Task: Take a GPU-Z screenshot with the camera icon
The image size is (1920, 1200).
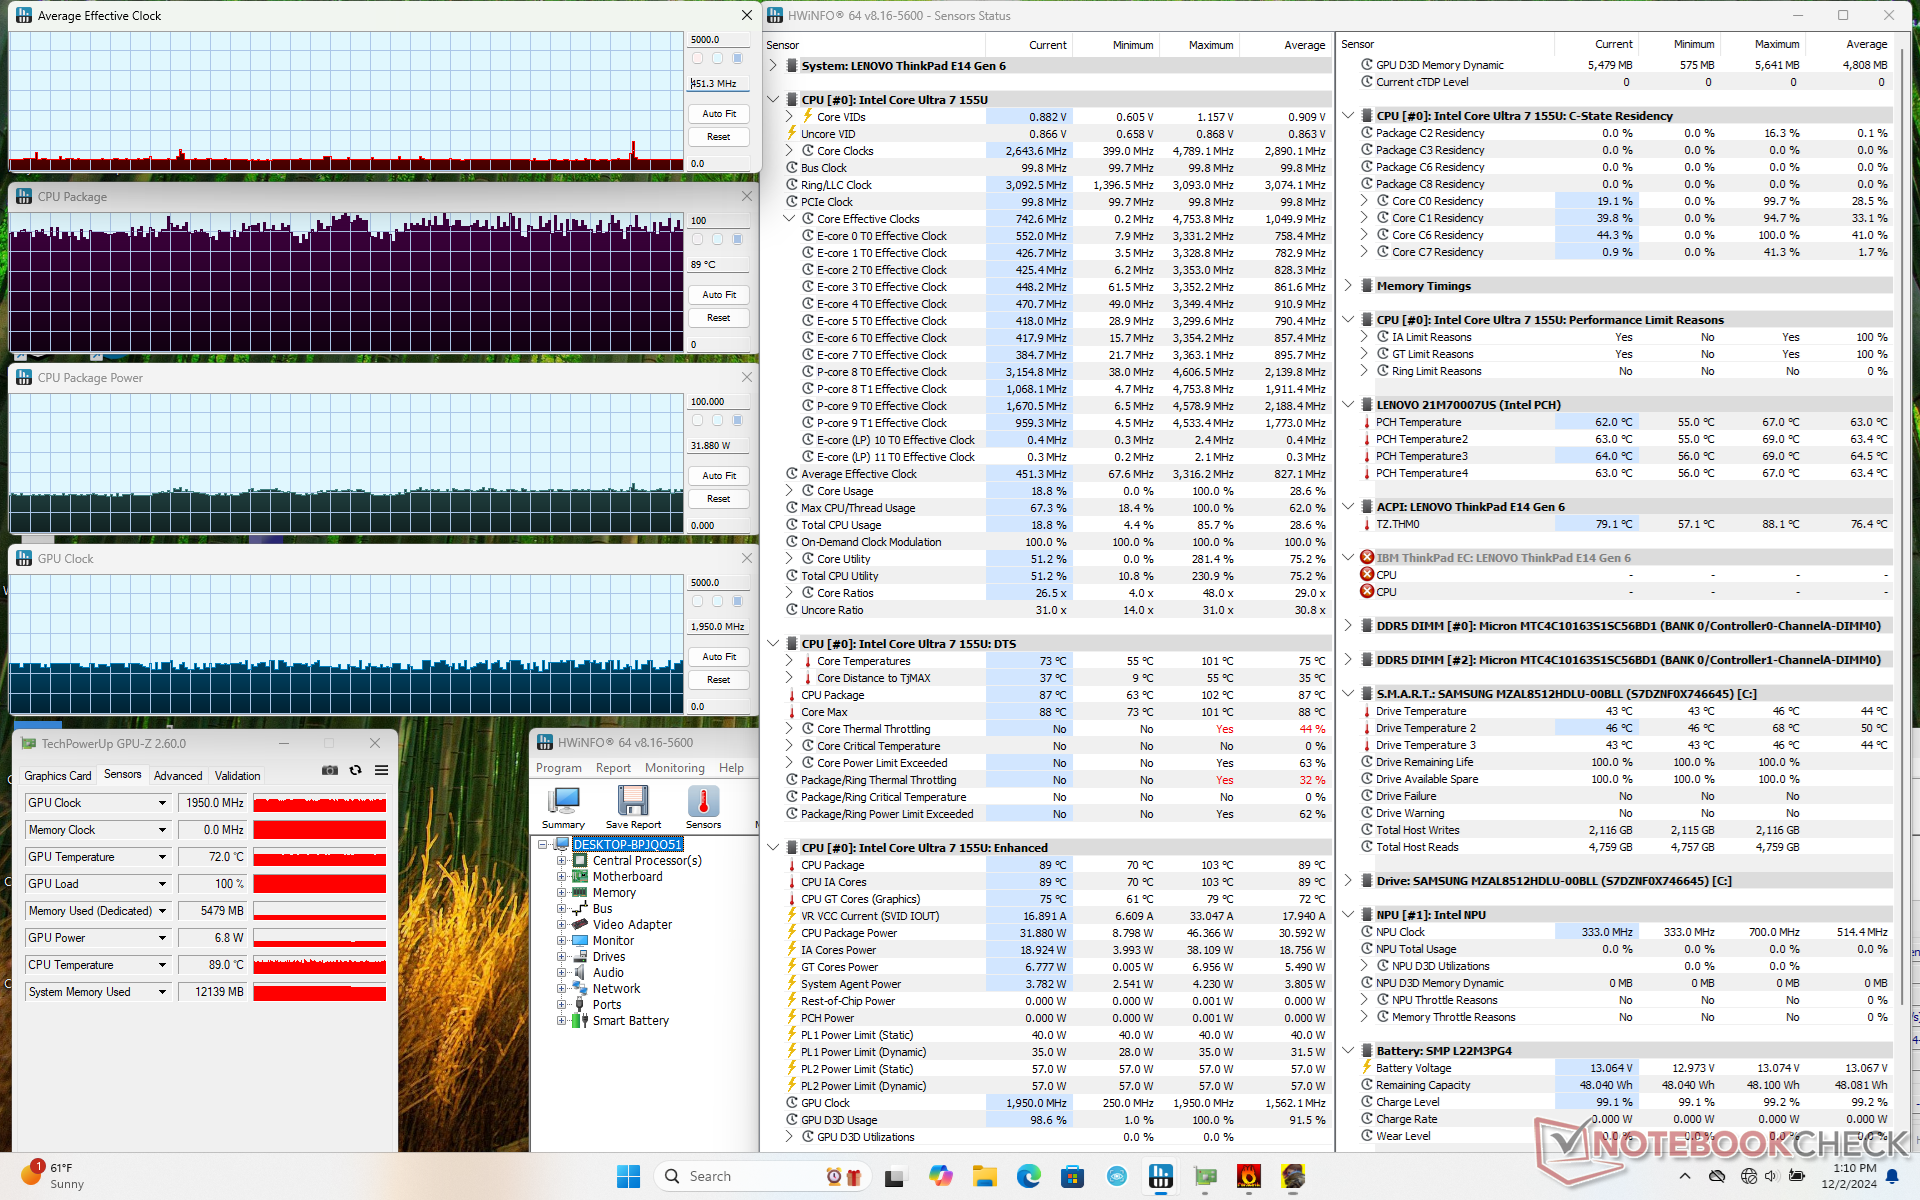Action: [329, 770]
